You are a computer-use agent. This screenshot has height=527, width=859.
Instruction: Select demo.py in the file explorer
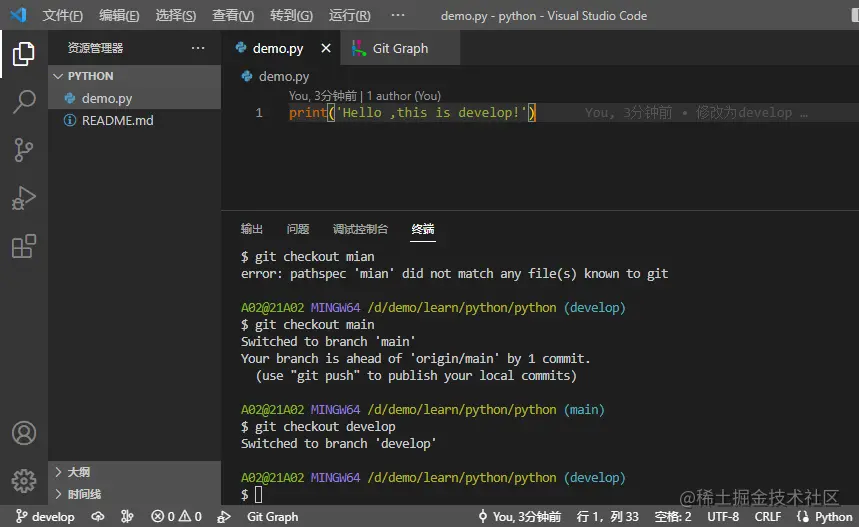[135, 98]
